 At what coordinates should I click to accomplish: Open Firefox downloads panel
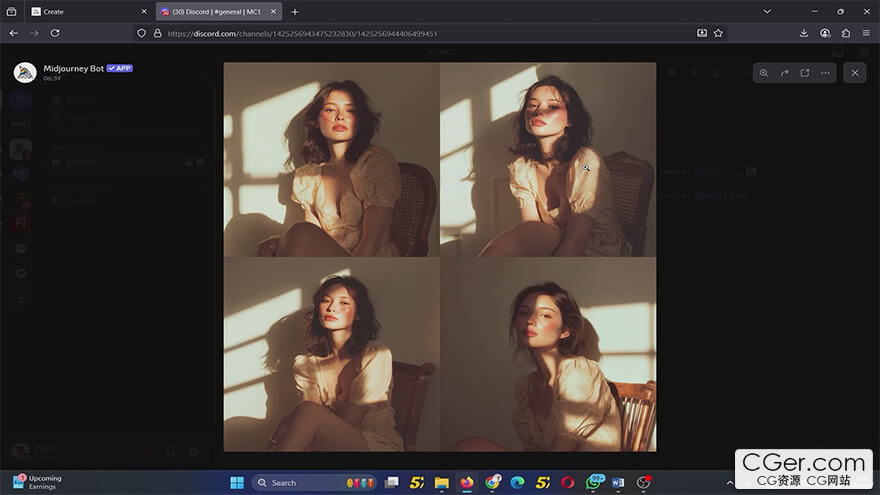point(804,34)
